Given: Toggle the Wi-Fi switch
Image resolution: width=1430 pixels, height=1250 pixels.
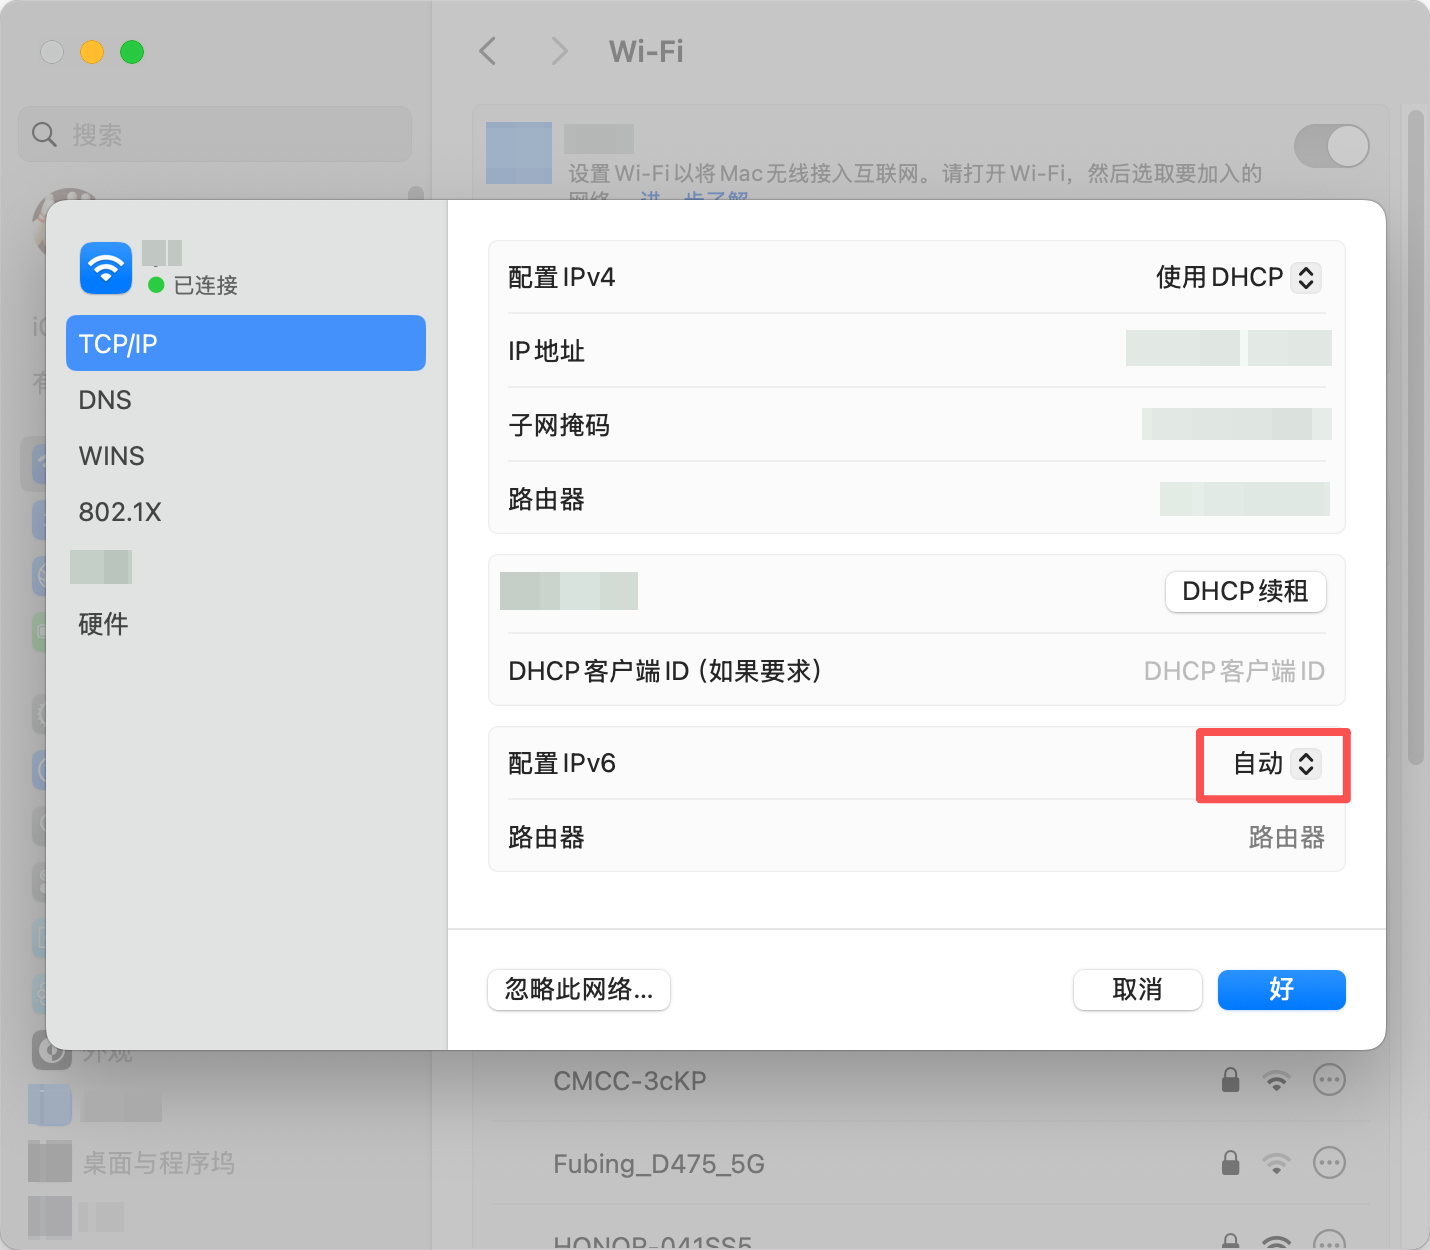Looking at the screenshot, I should (x=1331, y=146).
